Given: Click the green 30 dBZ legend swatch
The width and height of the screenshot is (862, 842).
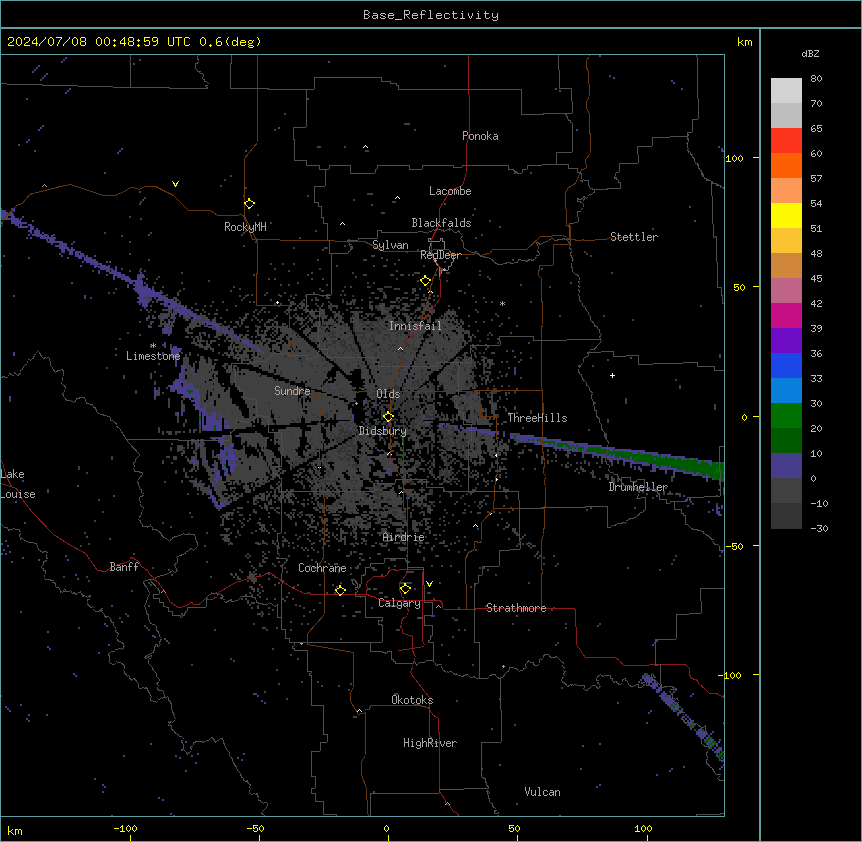Looking at the screenshot, I should point(786,416).
